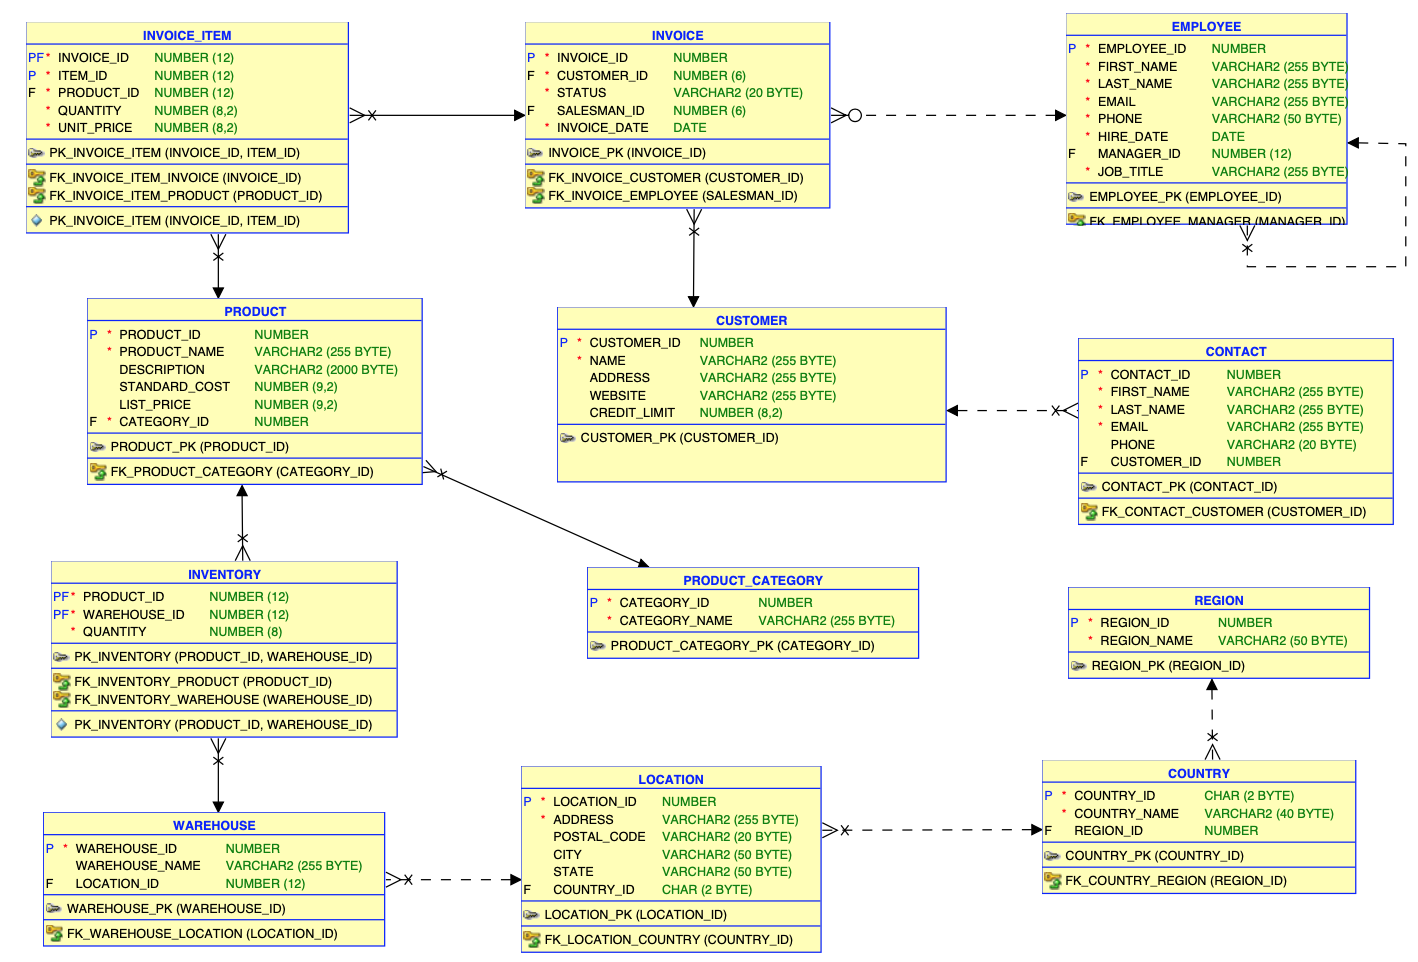The height and width of the screenshot is (962, 1418).
Task: Click the NUMBER (8) type of INVENTORY QUANTITY
Action: 245,632
